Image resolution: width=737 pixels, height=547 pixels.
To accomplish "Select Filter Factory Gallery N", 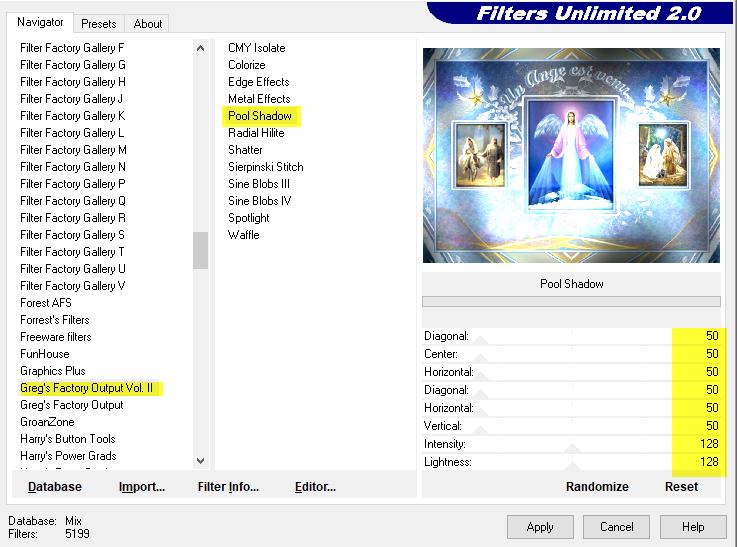I will [x=73, y=167].
